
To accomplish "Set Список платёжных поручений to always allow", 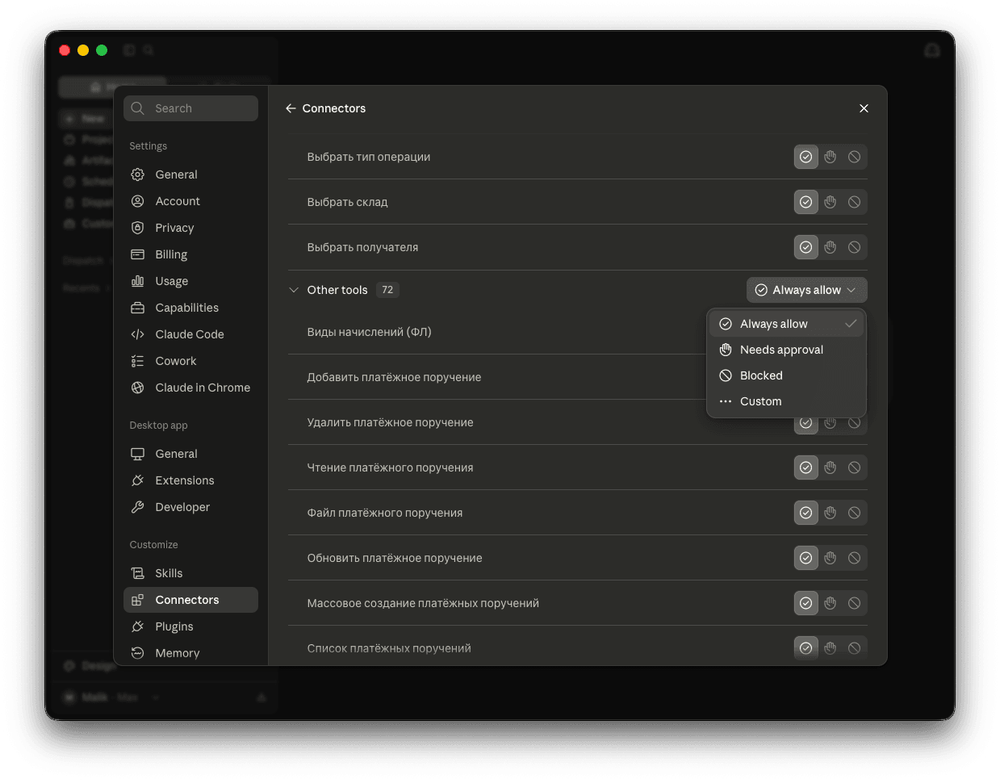I will tap(806, 649).
